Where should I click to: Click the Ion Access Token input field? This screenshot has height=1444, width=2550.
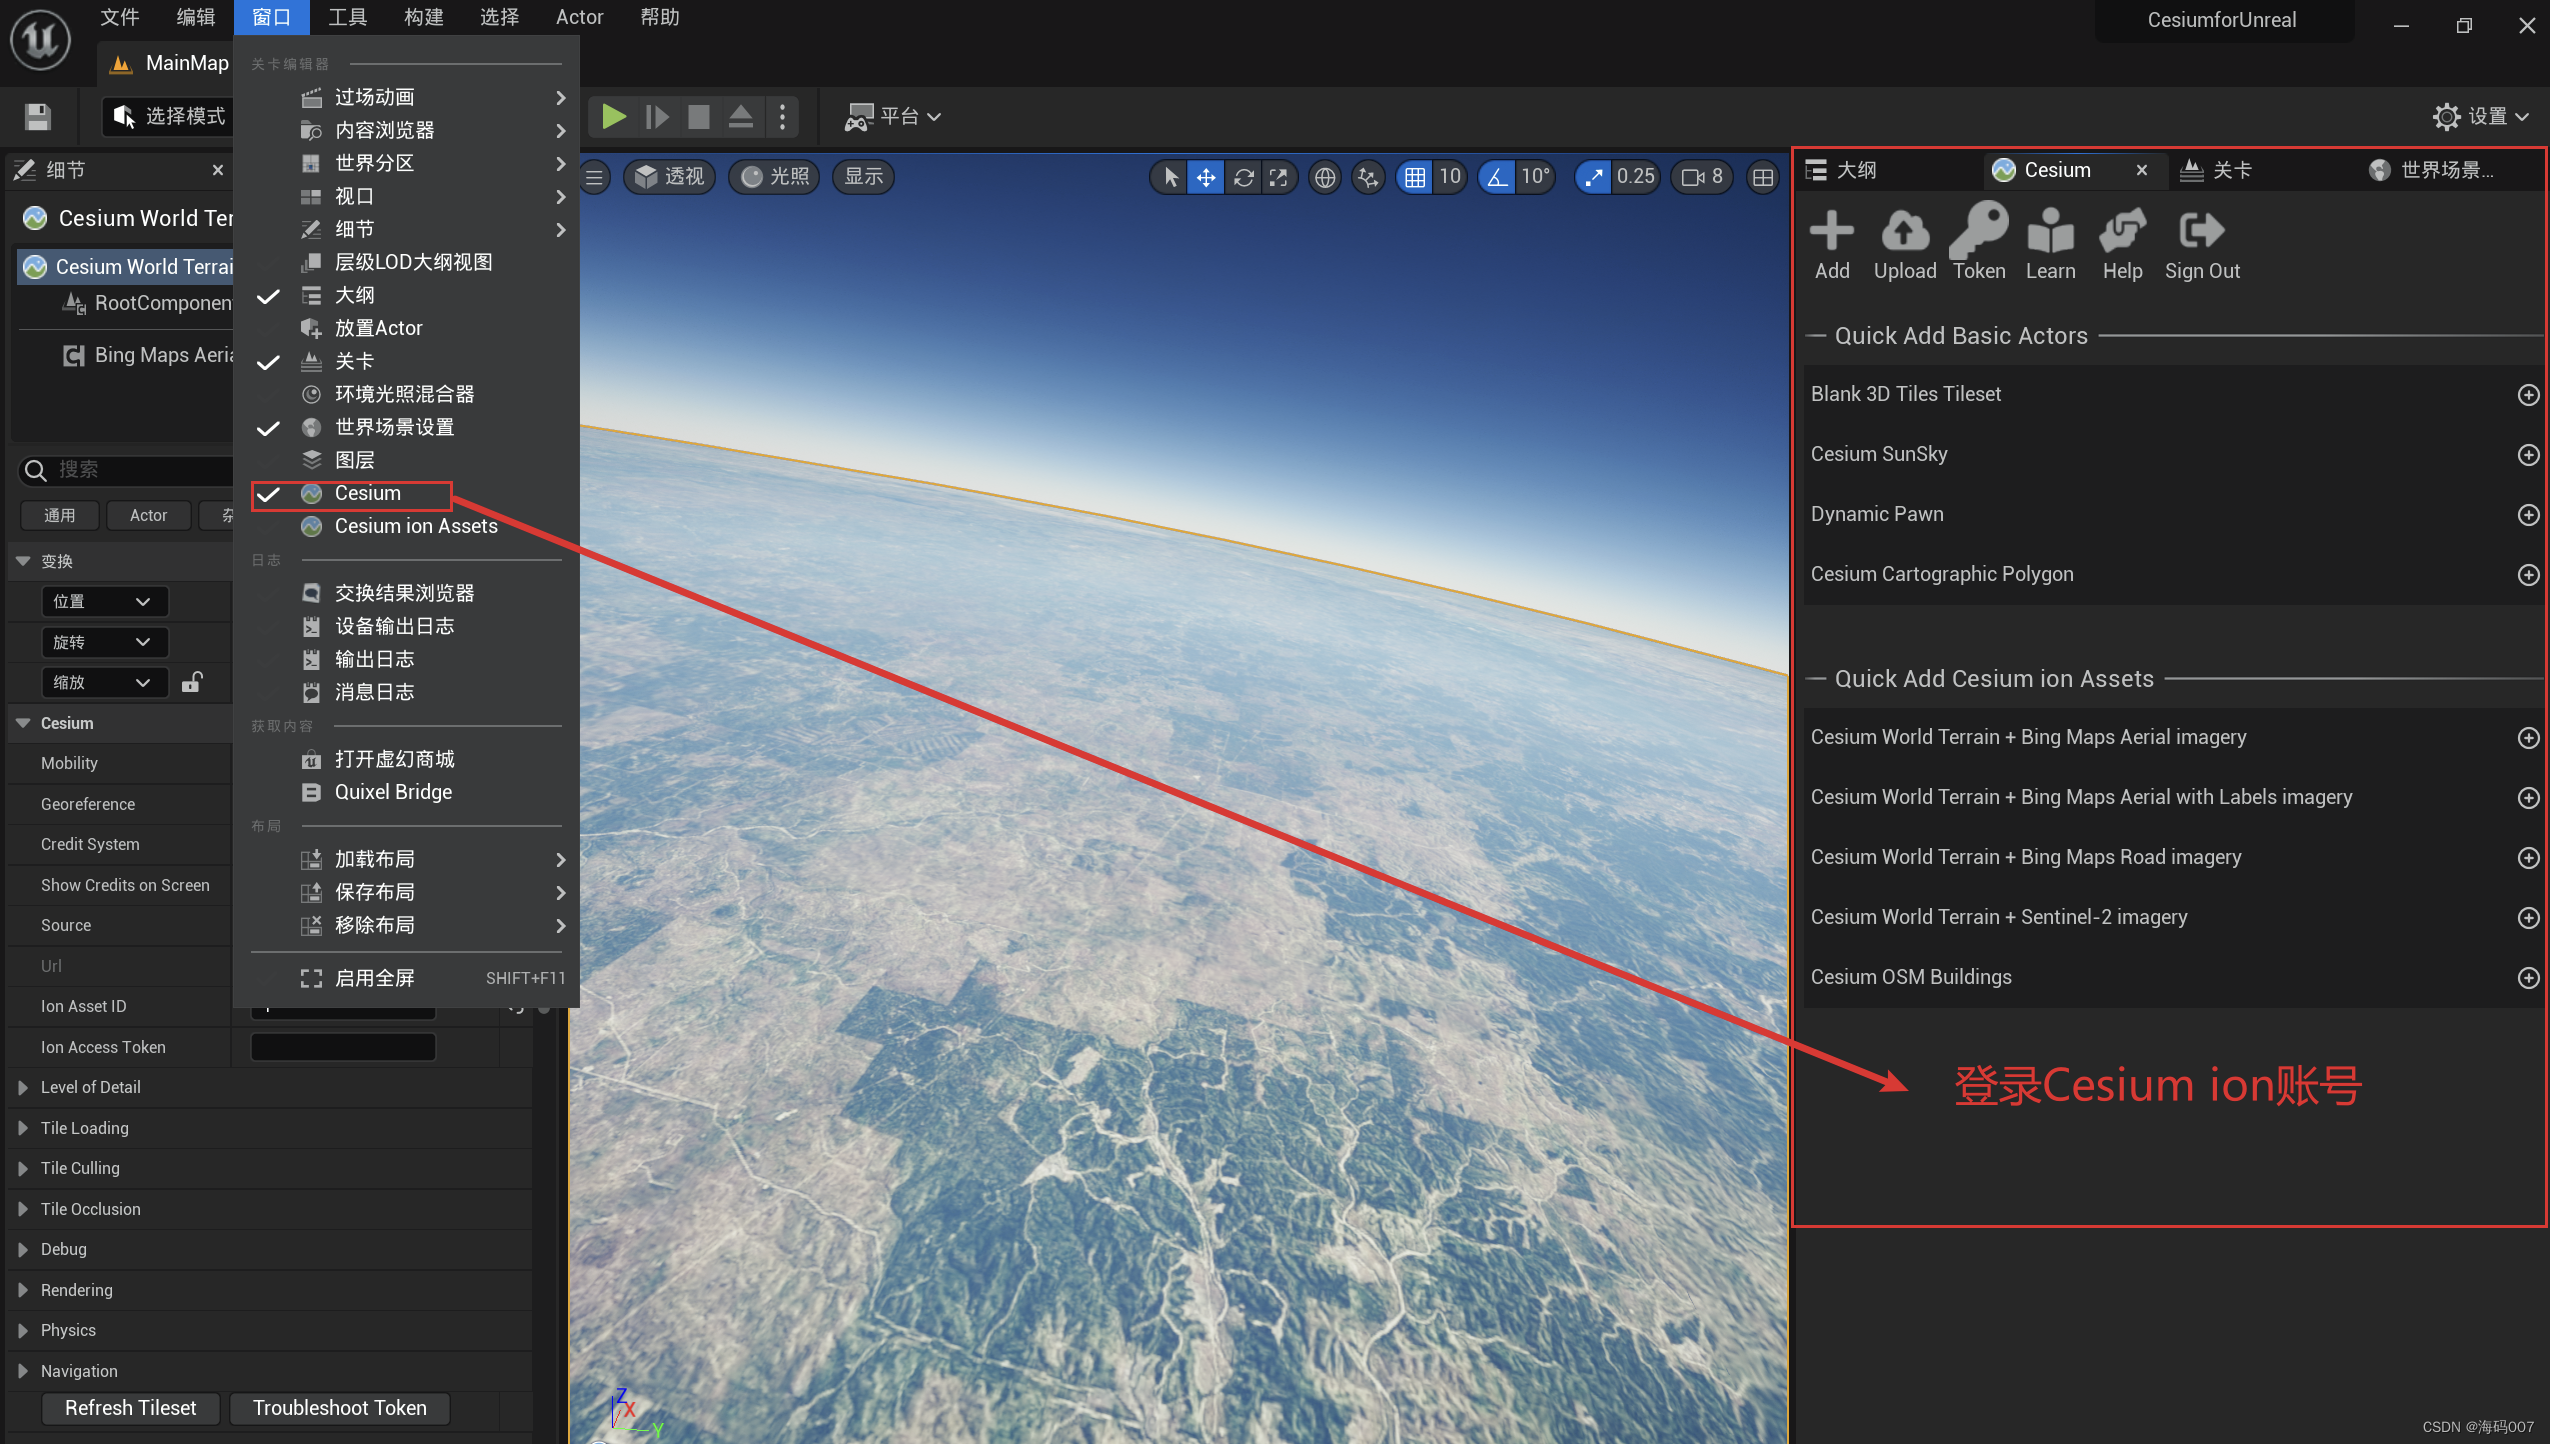pyautogui.click(x=343, y=1047)
